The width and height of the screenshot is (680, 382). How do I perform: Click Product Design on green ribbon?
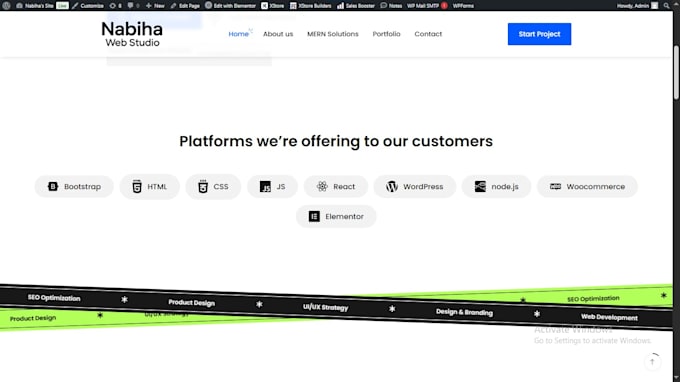pyautogui.click(x=33, y=318)
